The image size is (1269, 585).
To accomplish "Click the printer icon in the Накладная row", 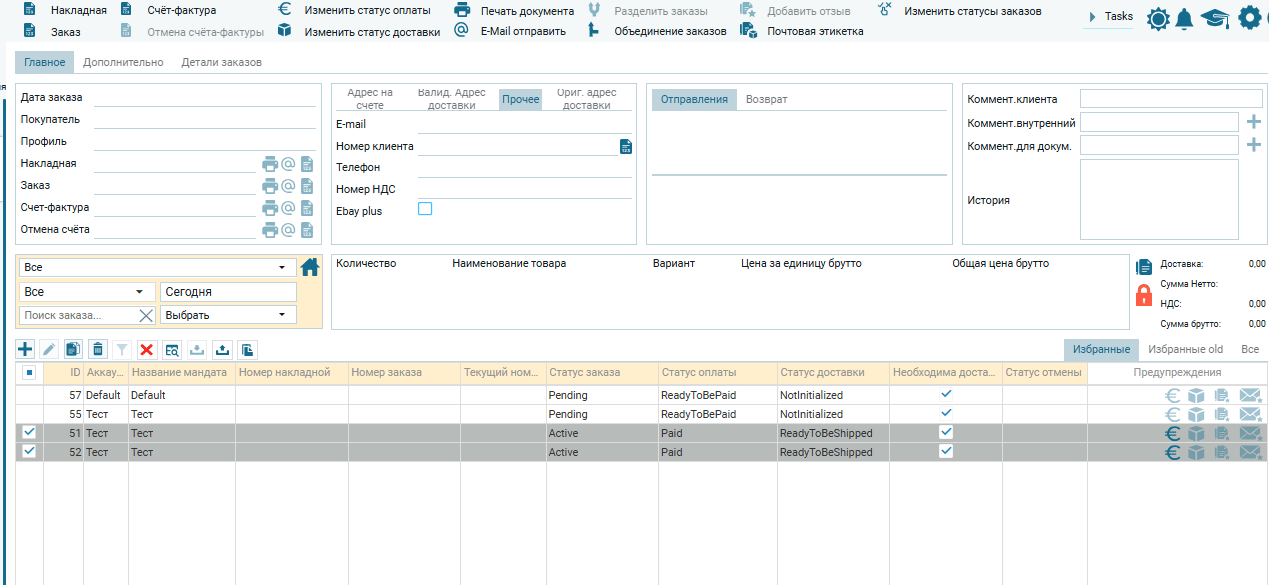I will pos(270,164).
